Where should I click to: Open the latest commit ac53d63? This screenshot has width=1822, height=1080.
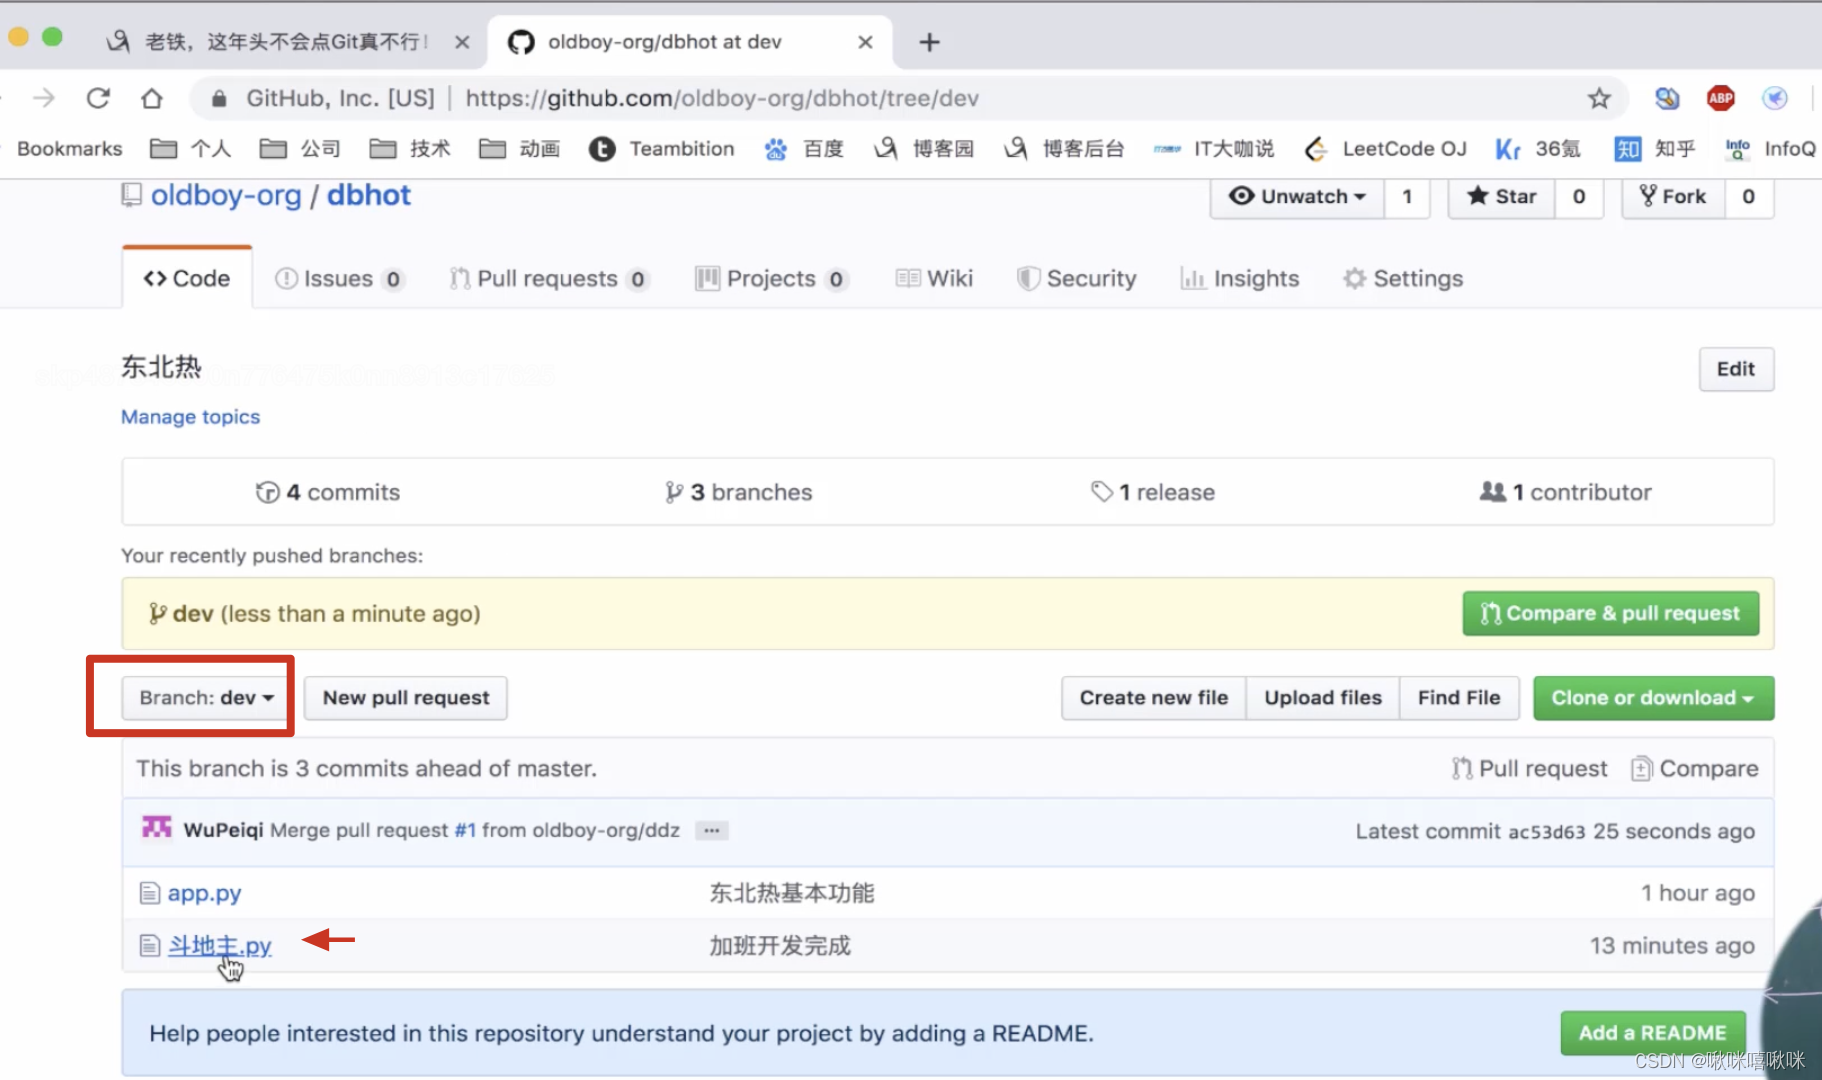[x=1546, y=832]
